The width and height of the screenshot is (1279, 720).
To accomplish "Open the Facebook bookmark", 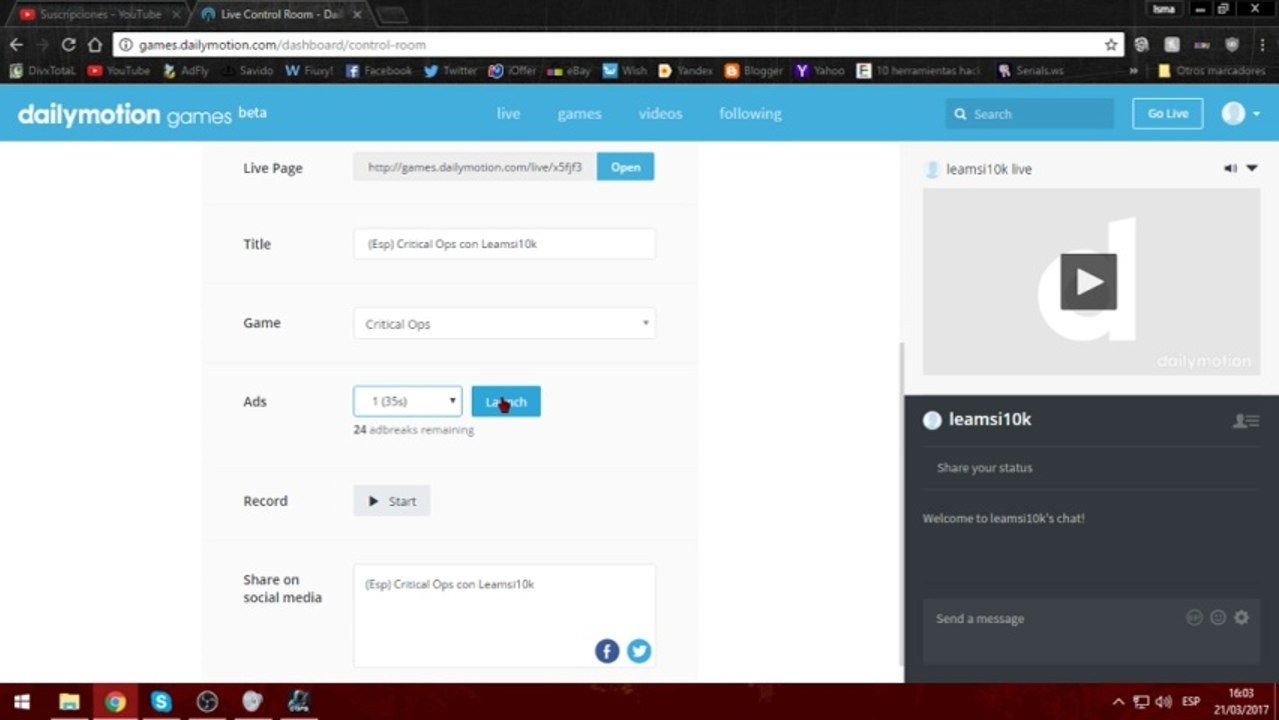I will coord(379,71).
